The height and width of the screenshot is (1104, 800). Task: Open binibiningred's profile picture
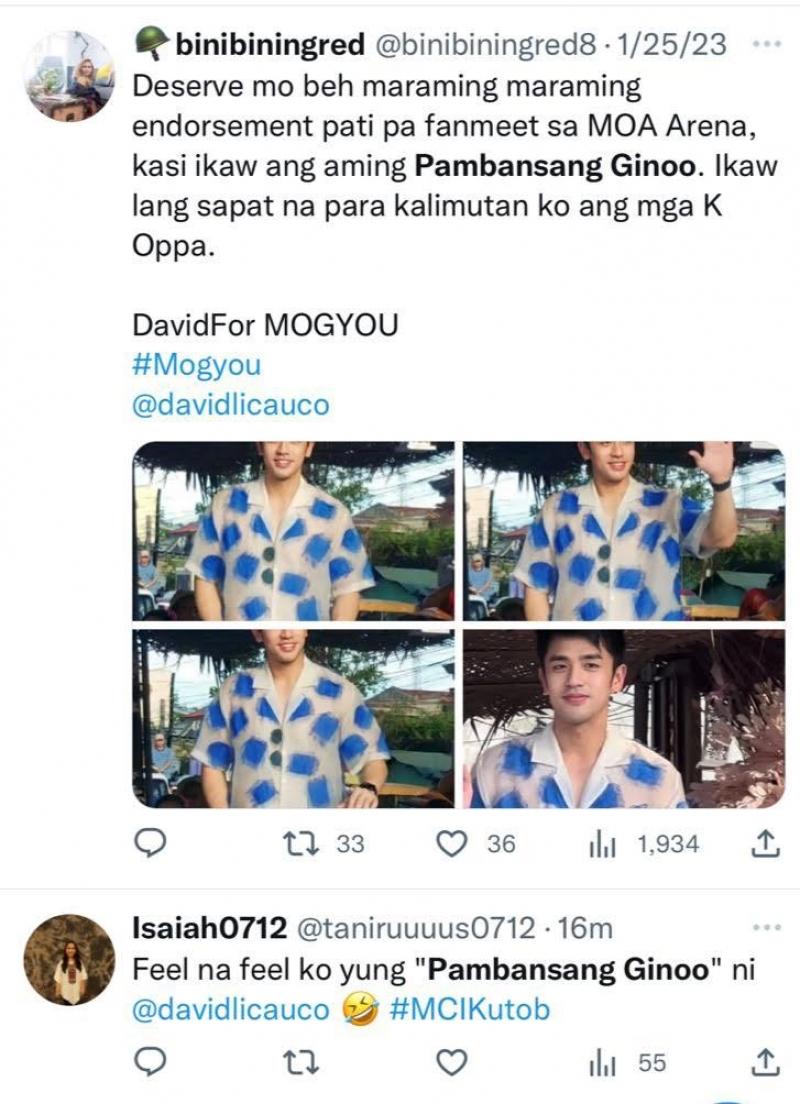point(69,75)
